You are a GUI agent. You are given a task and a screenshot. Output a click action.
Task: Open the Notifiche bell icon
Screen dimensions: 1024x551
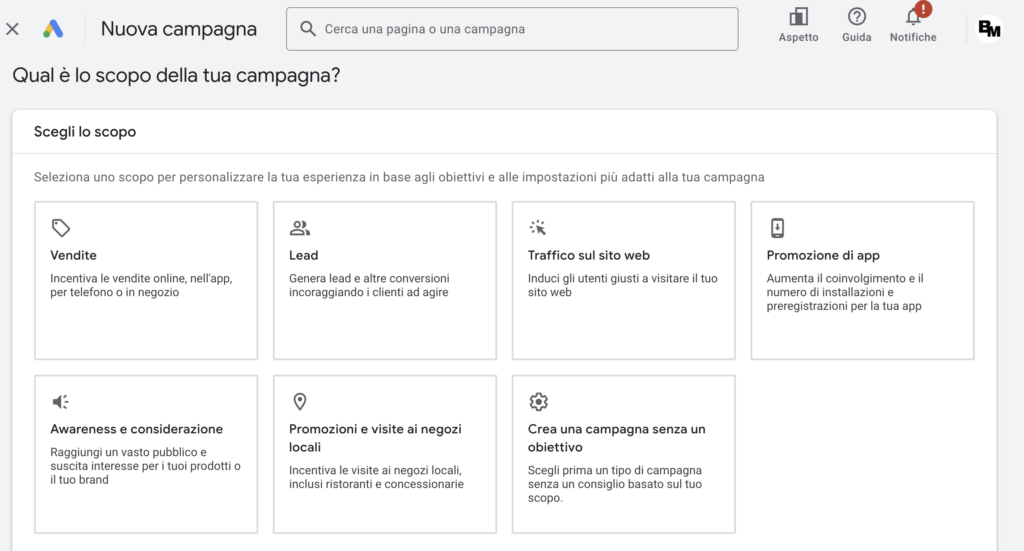(913, 17)
